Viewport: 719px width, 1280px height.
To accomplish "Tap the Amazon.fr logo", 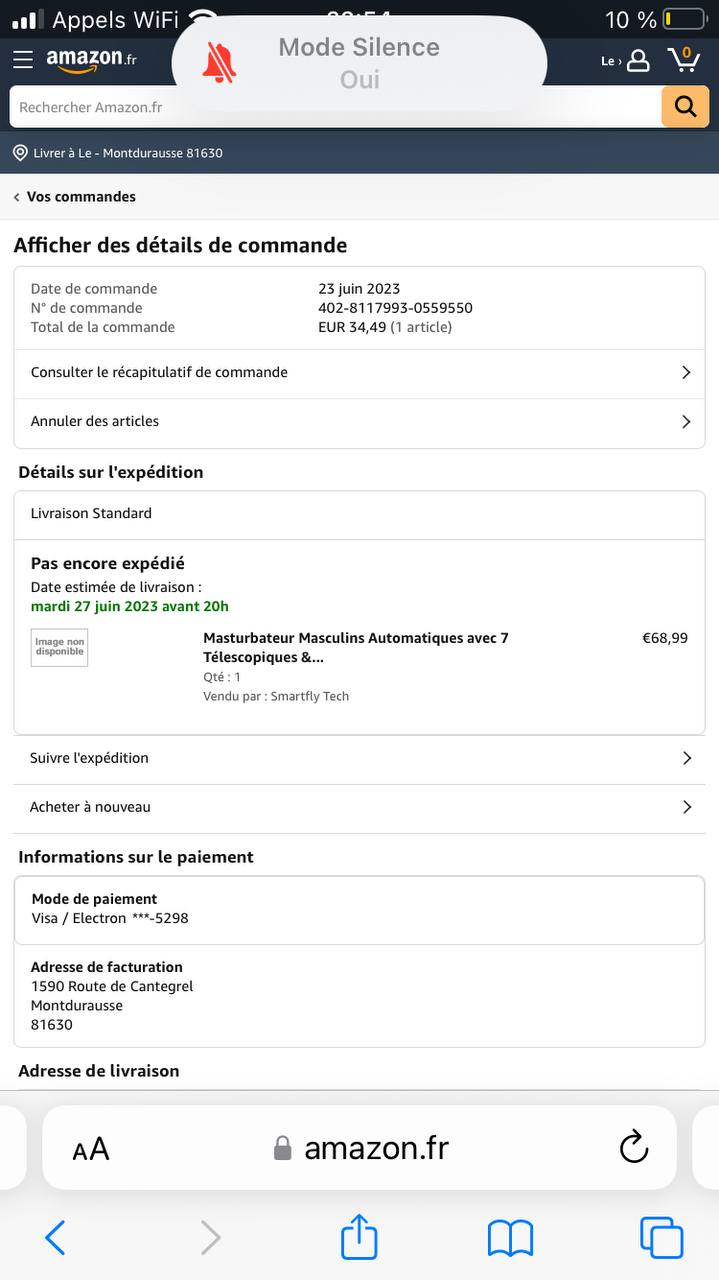I will coord(91,60).
